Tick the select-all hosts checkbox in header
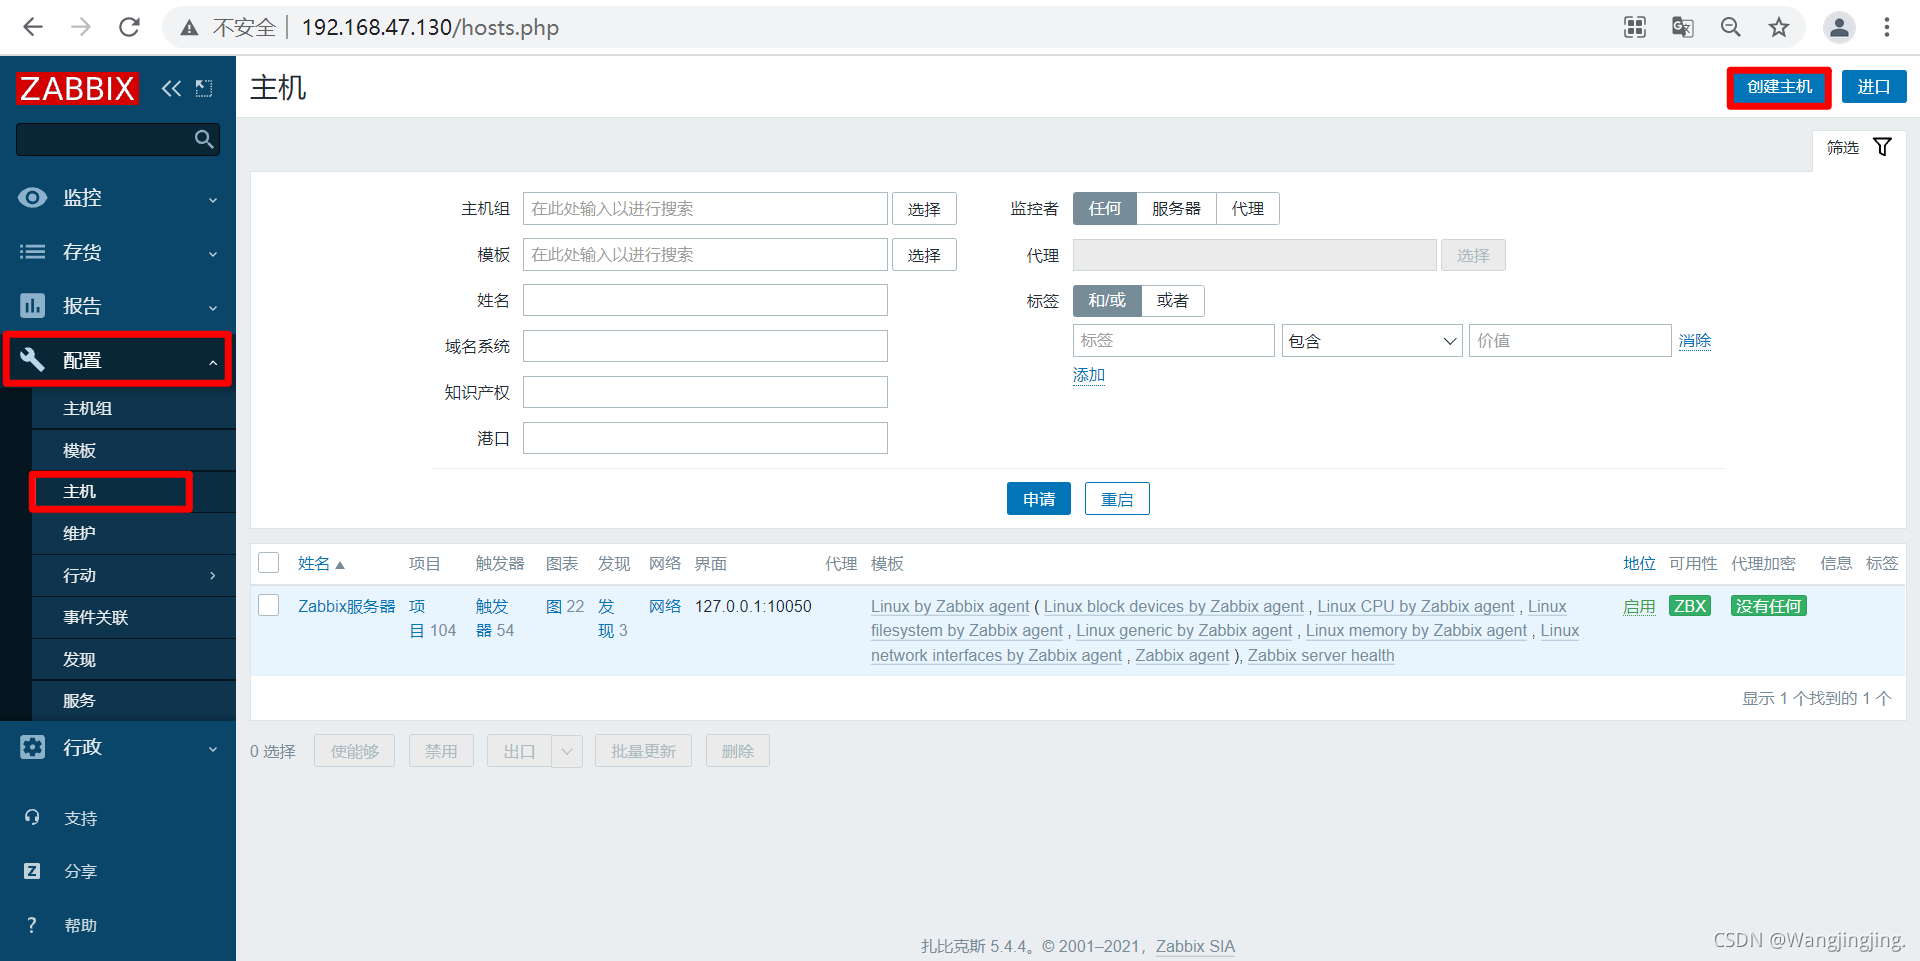Screen dimensions: 1920x961 269,562
